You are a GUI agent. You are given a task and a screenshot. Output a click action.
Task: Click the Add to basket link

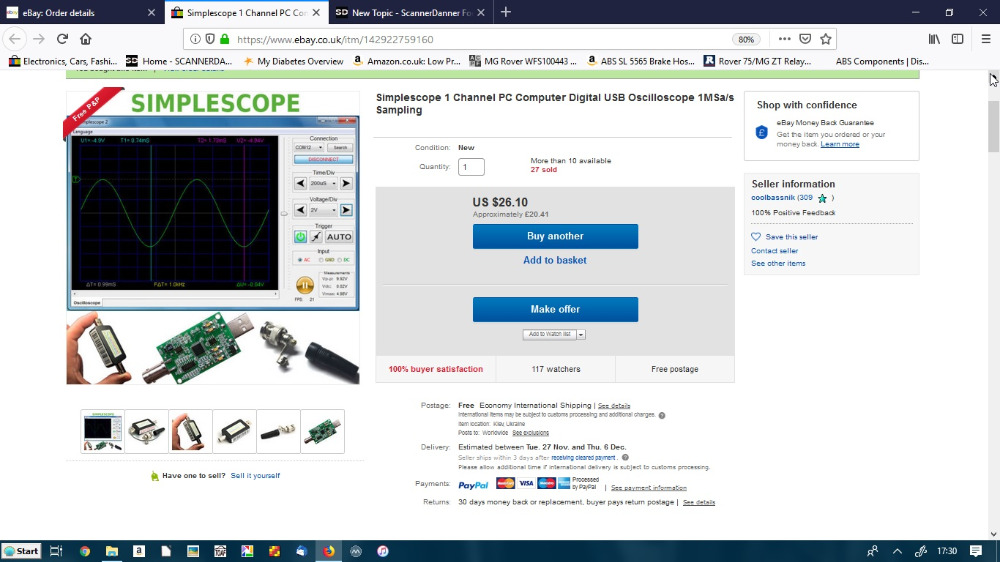(x=555, y=260)
